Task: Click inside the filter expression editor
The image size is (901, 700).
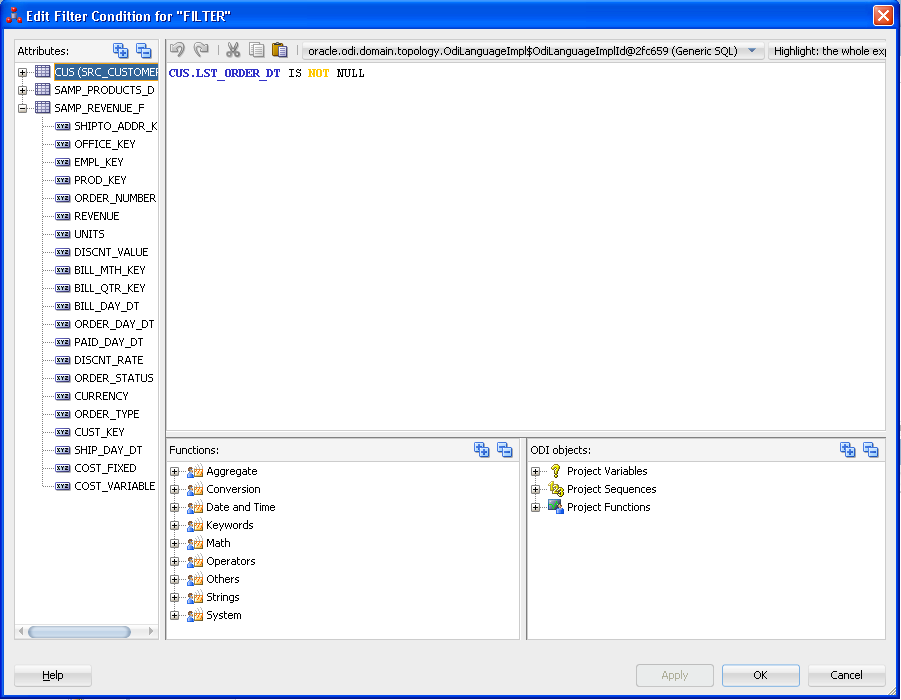Action: (525, 247)
